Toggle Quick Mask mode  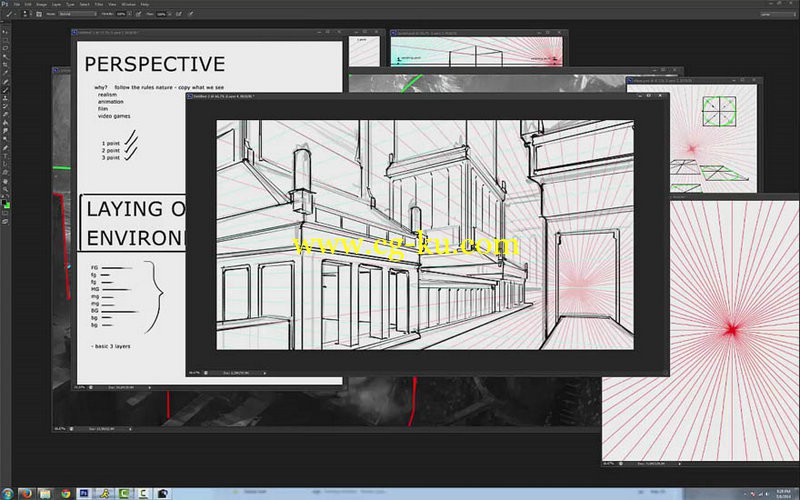tap(5, 213)
